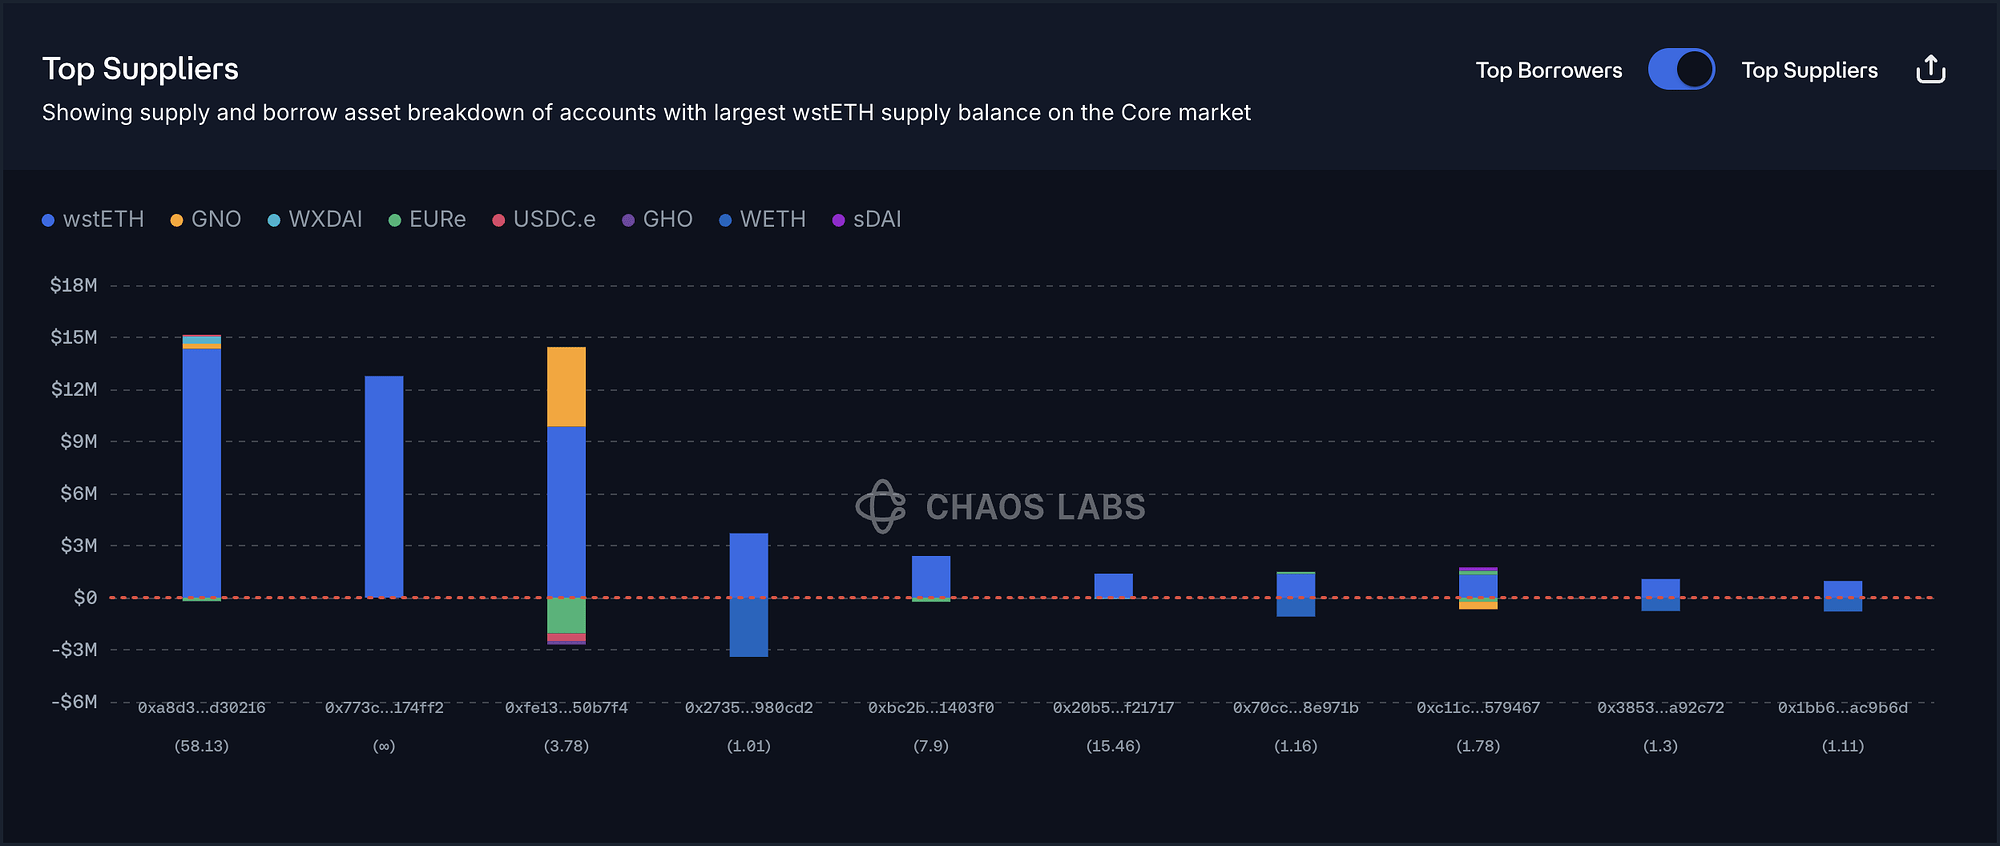Click the orange GNO segment of 0xfe13...50b7f4
The width and height of the screenshot is (2000, 846).
point(566,387)
